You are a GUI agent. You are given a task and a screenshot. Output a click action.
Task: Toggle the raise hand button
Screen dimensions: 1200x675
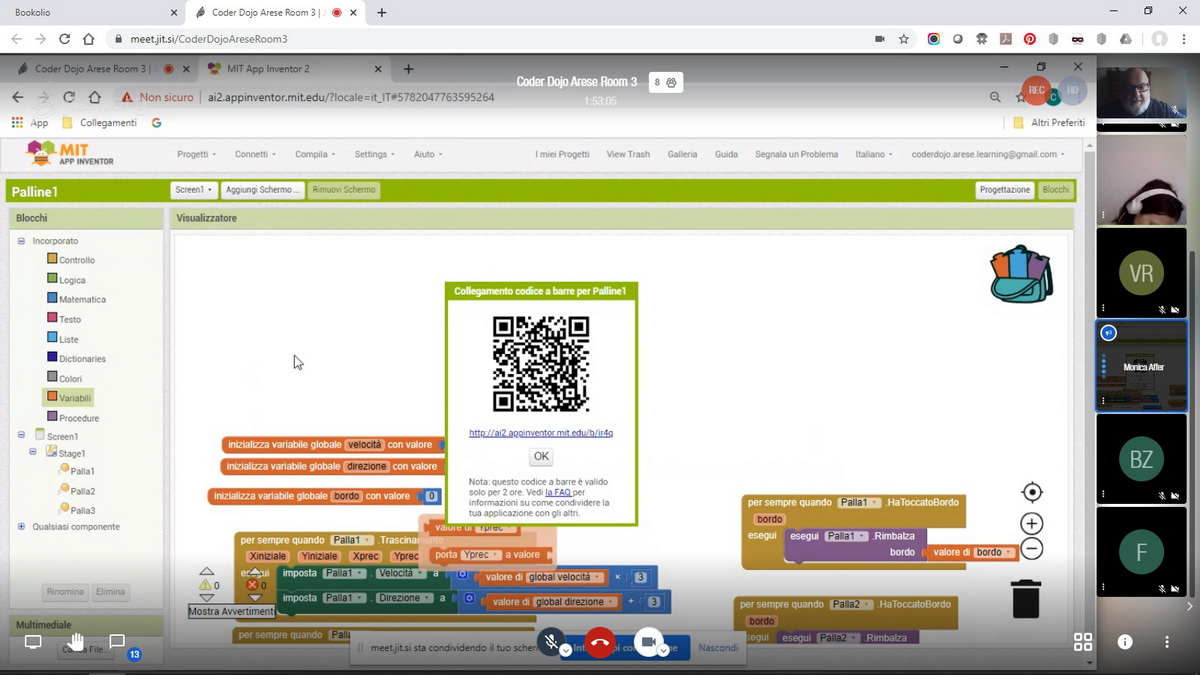tap(76, 641)
